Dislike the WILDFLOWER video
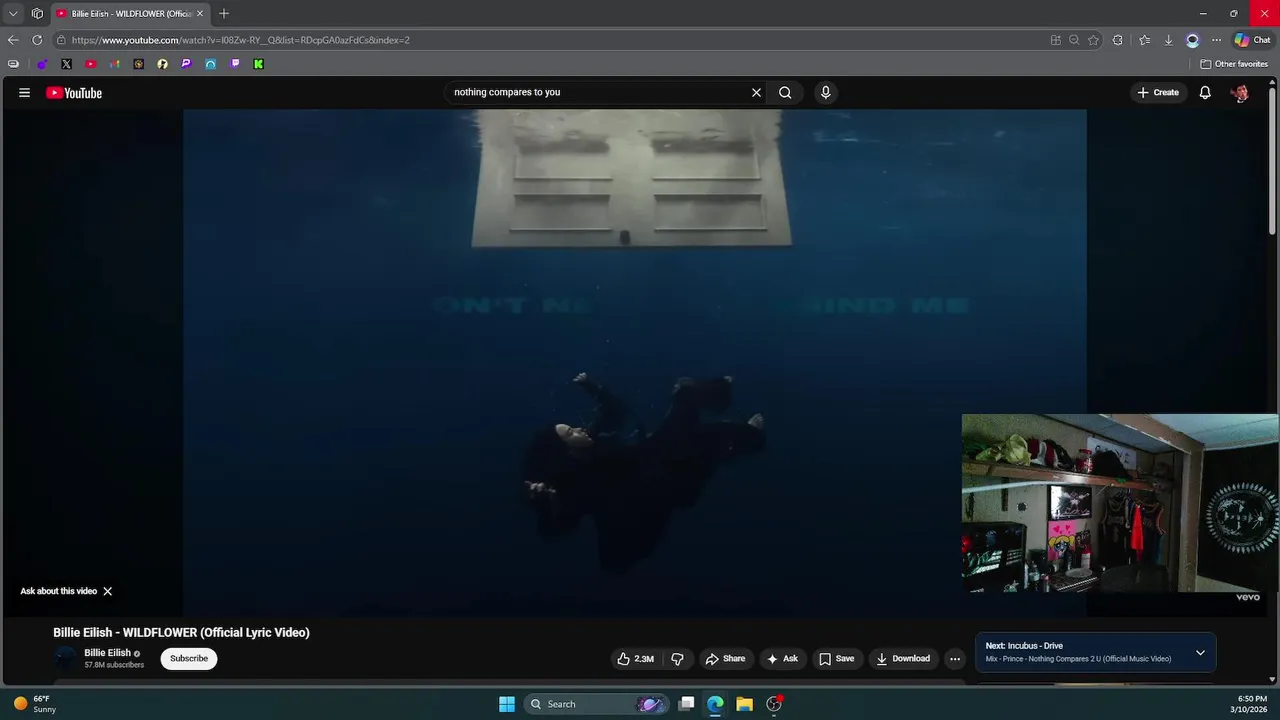 677,658
